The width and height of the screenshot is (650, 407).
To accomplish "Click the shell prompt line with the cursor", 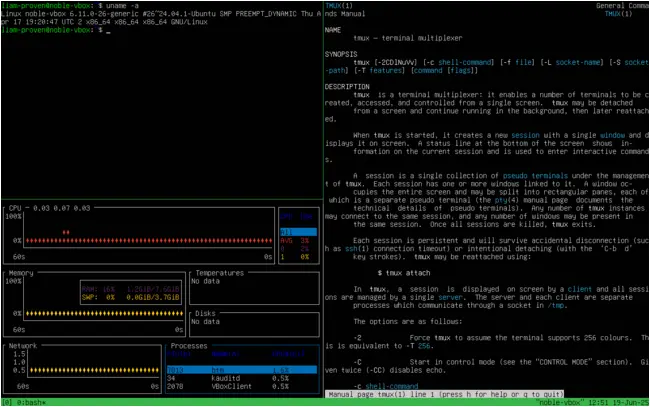I will pos(56,30).
